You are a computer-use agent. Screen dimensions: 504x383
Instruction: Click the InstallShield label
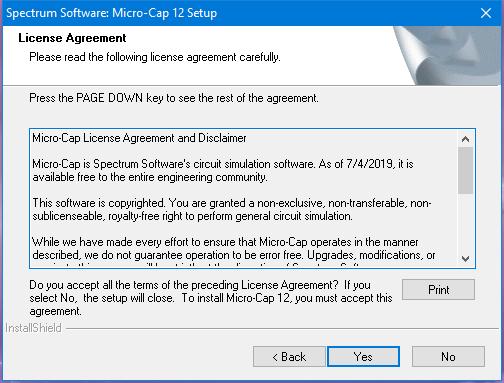coord(33,328)
